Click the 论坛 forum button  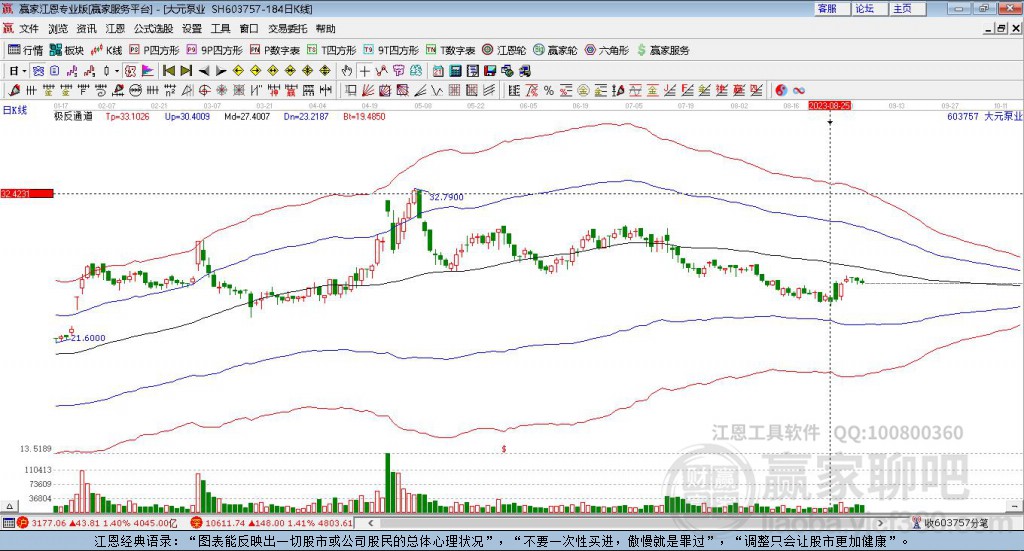coord(865,8)
